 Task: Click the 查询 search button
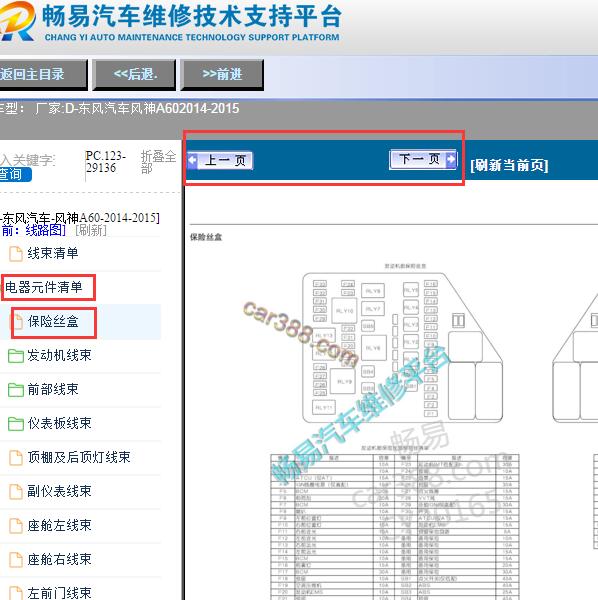pyautogui.click(x=15, y=174)
